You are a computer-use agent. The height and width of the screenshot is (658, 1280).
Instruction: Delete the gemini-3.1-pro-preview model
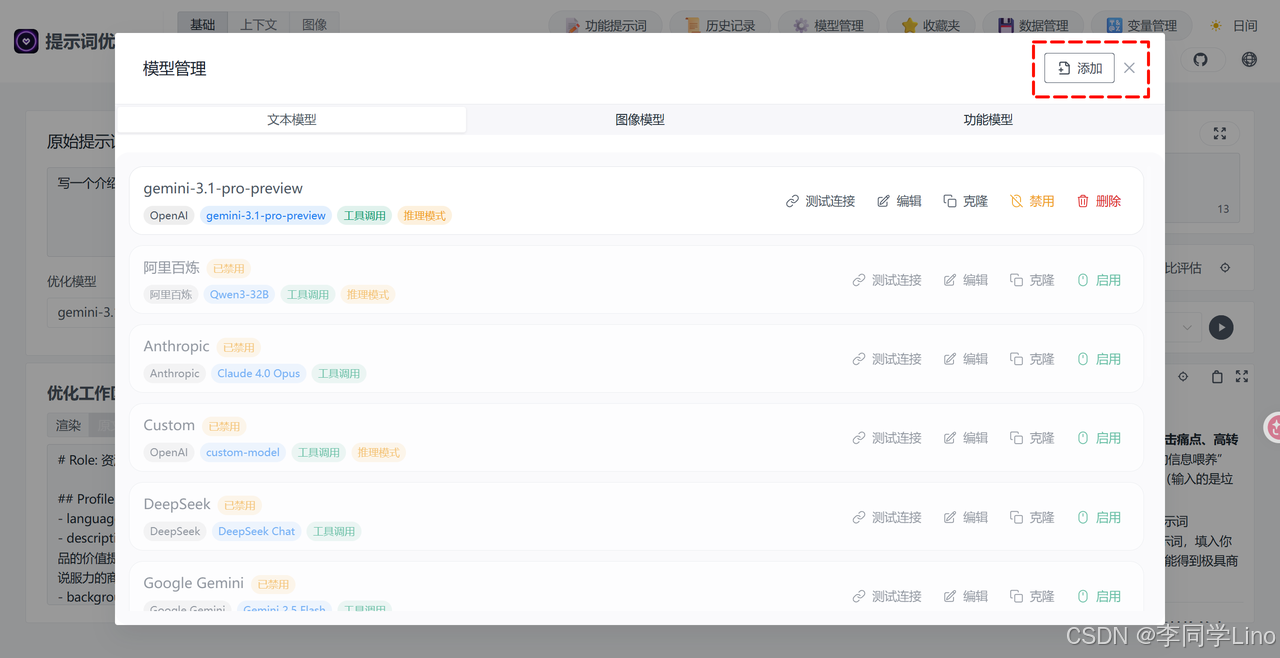[1098, 201]
